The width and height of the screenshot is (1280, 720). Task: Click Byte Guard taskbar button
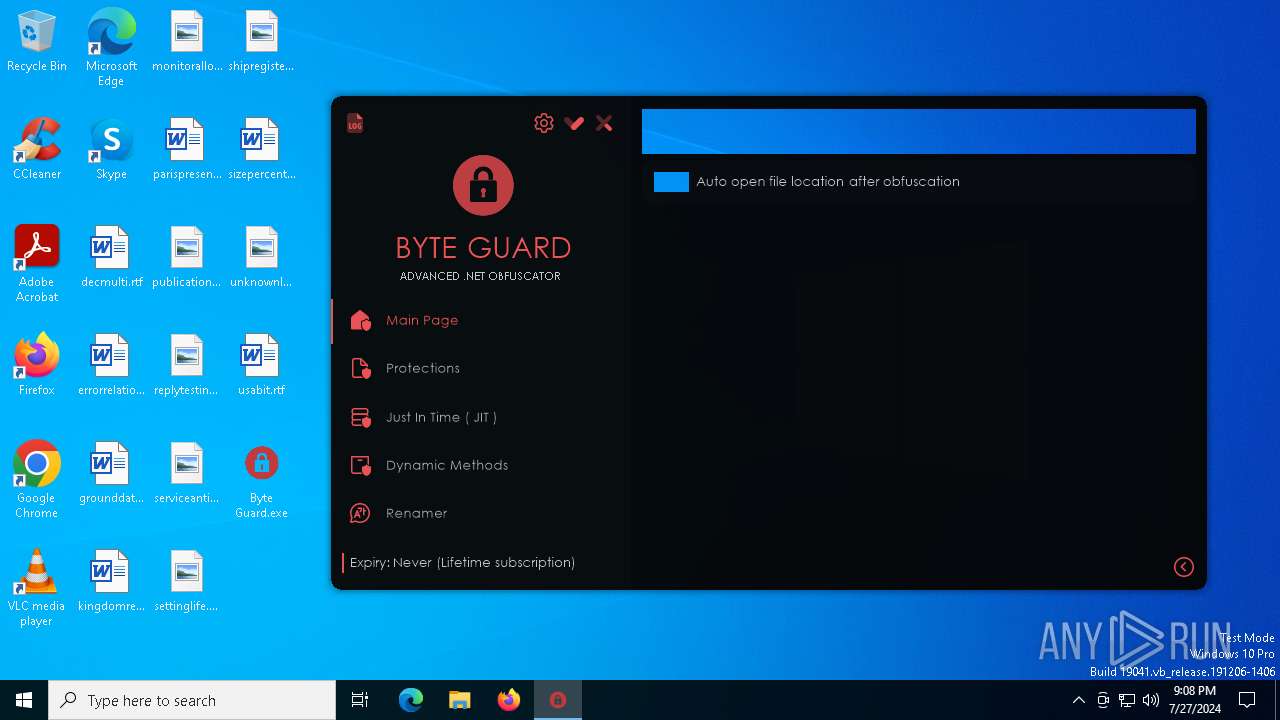pos(558,700)
